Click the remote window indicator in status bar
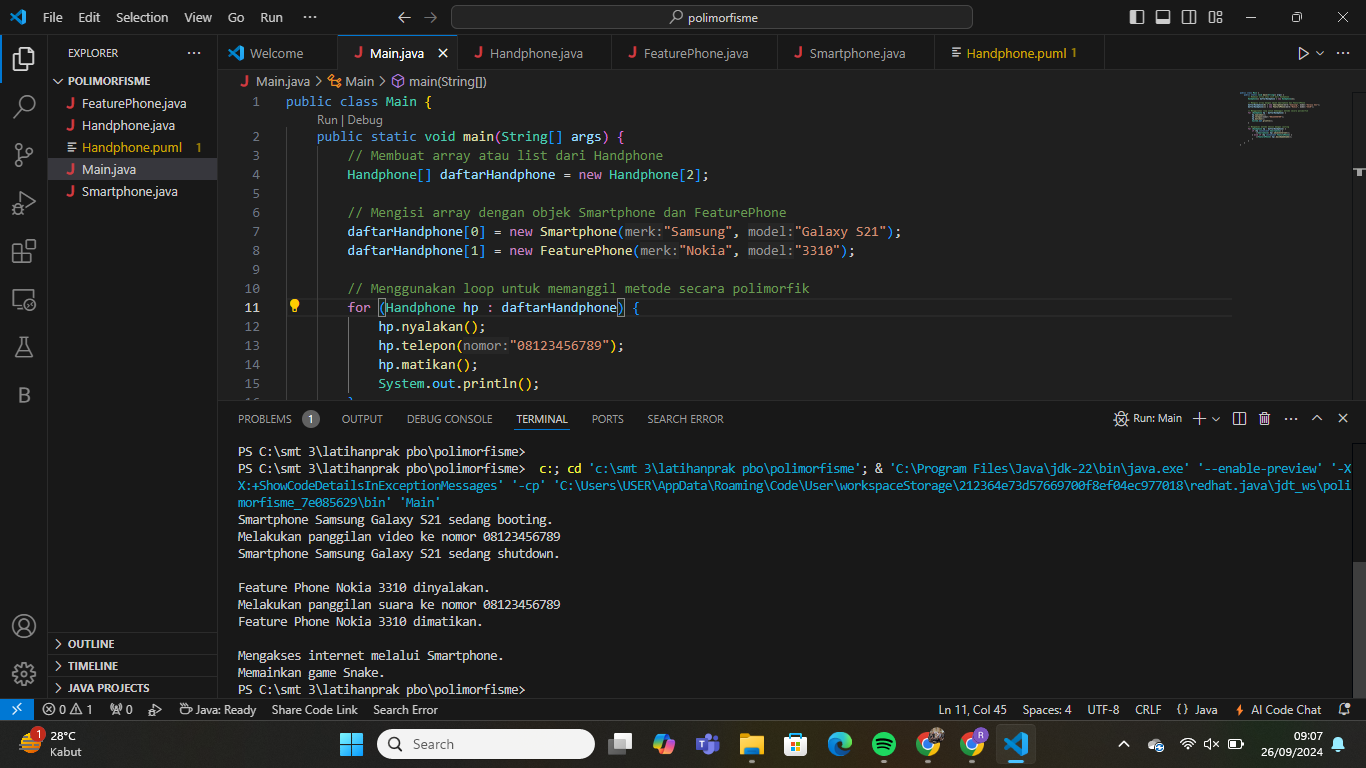Image resolution: width=1366 pixels, height=768 pixels. click(x=17, y=710)
